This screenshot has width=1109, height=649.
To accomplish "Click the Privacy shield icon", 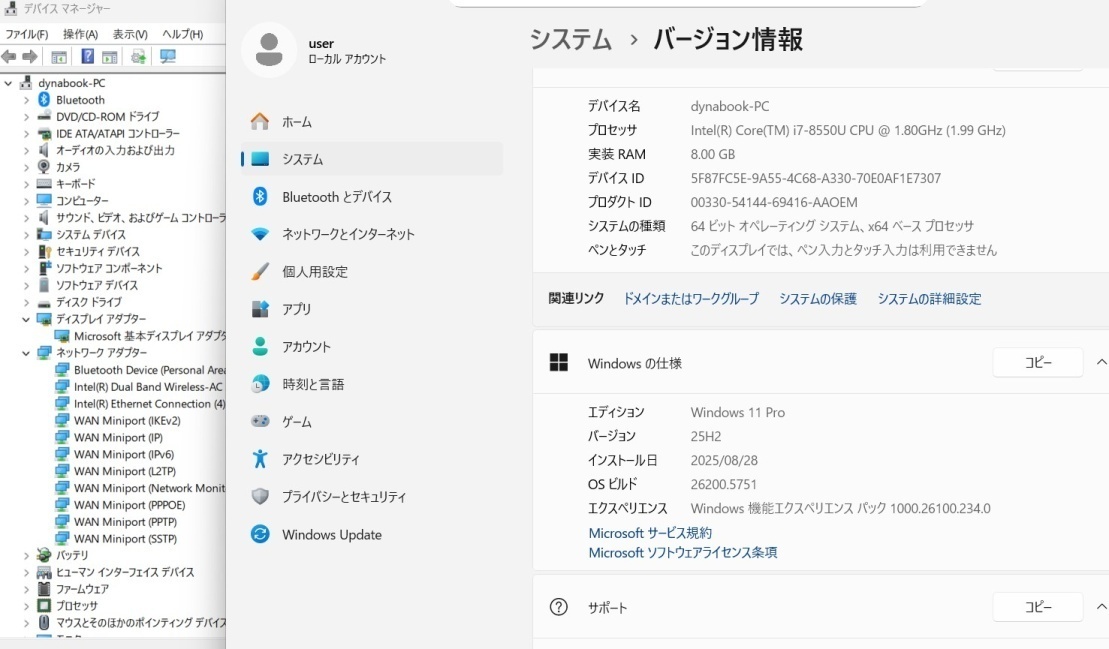I will [260, 496].
